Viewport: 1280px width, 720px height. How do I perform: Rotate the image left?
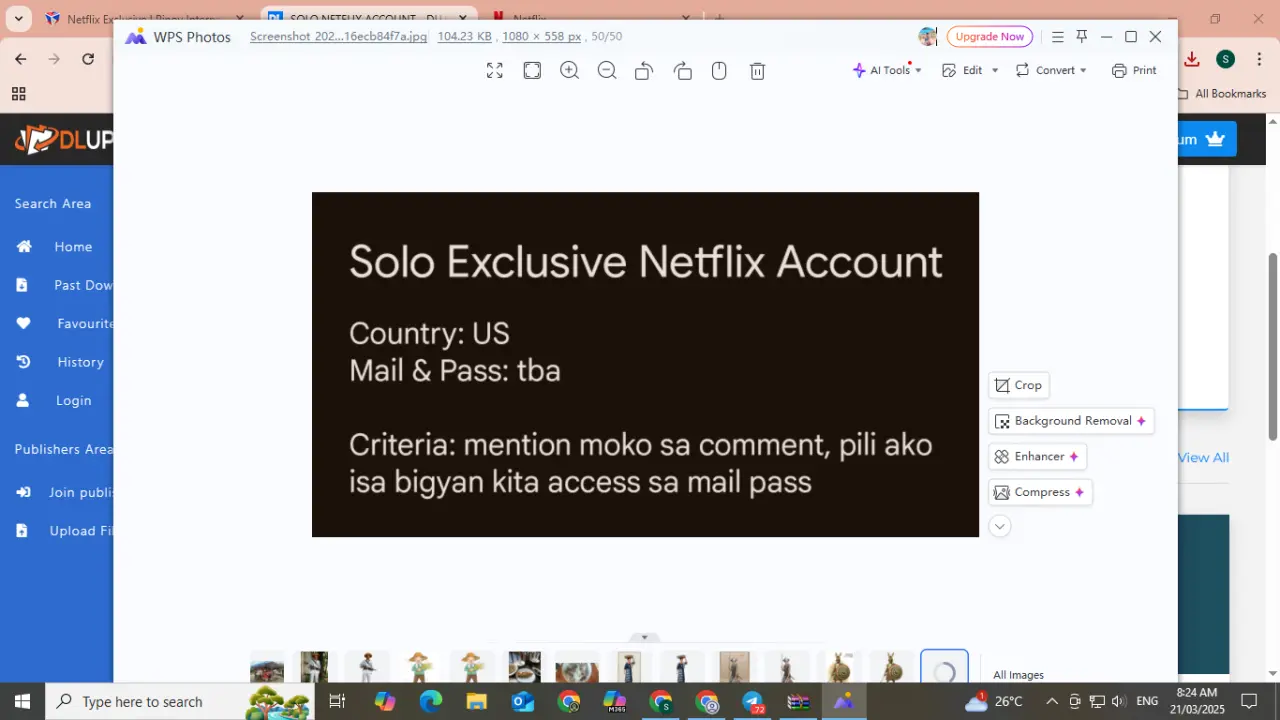(x=644, y=70)
